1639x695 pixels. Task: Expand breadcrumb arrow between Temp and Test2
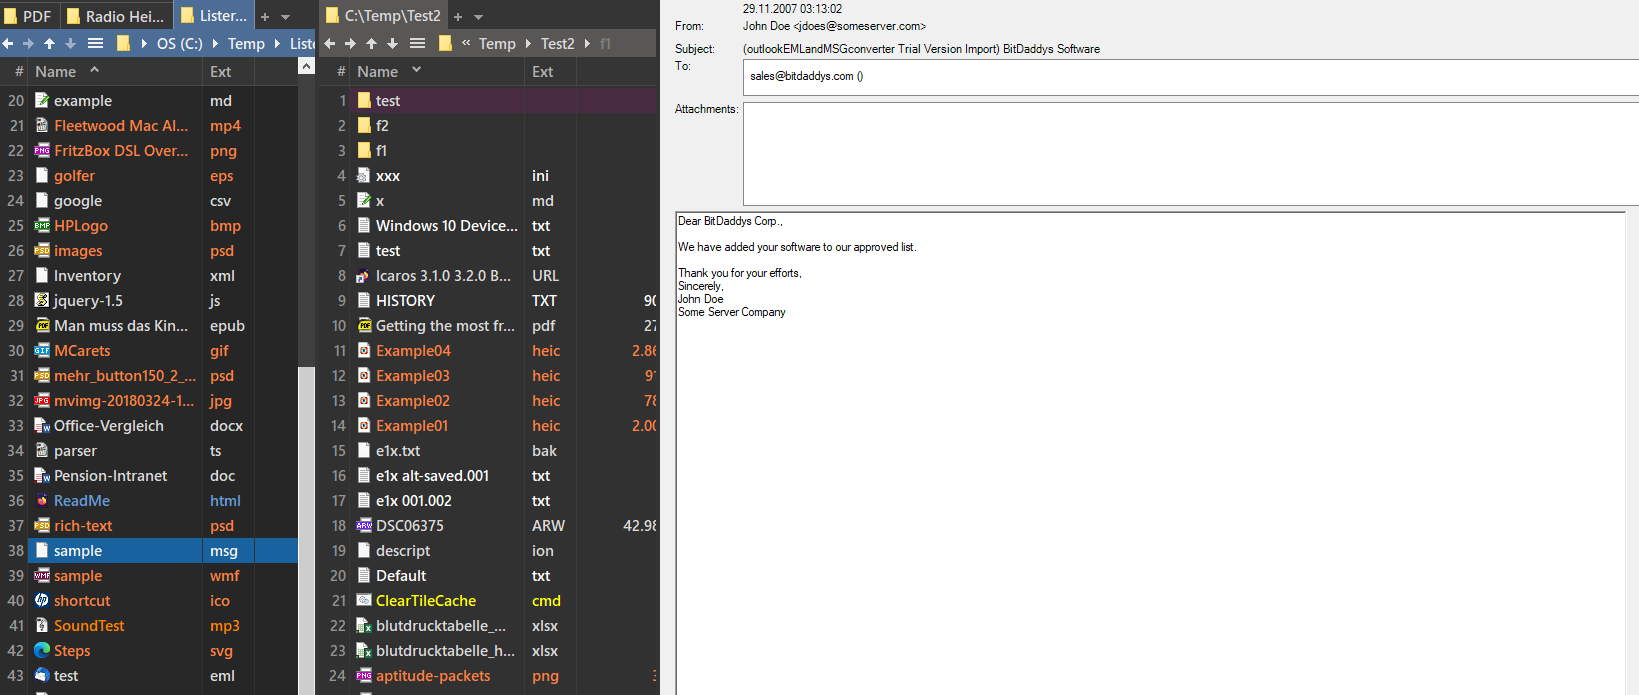[x=528, y=44]
